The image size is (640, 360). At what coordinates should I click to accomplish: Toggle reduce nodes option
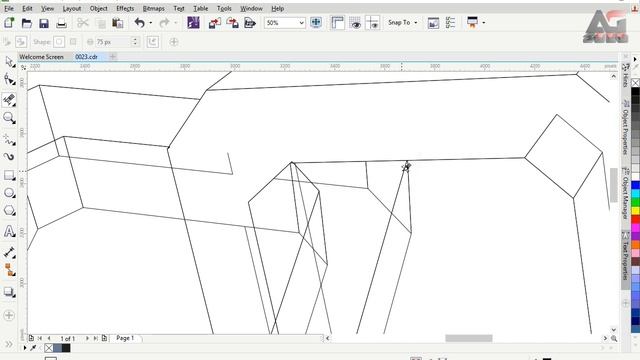[153, 42]
